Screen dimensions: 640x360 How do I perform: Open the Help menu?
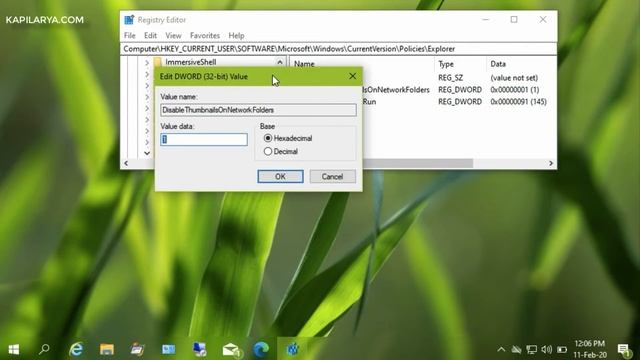[236, 36]
